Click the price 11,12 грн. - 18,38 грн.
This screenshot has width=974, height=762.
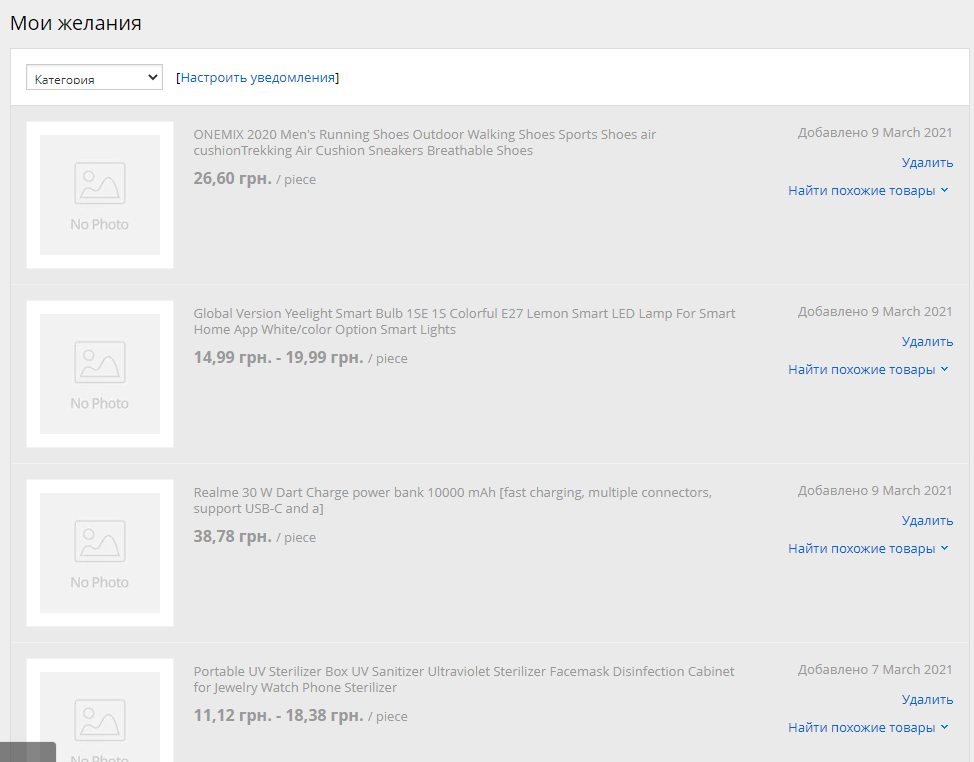278,715
